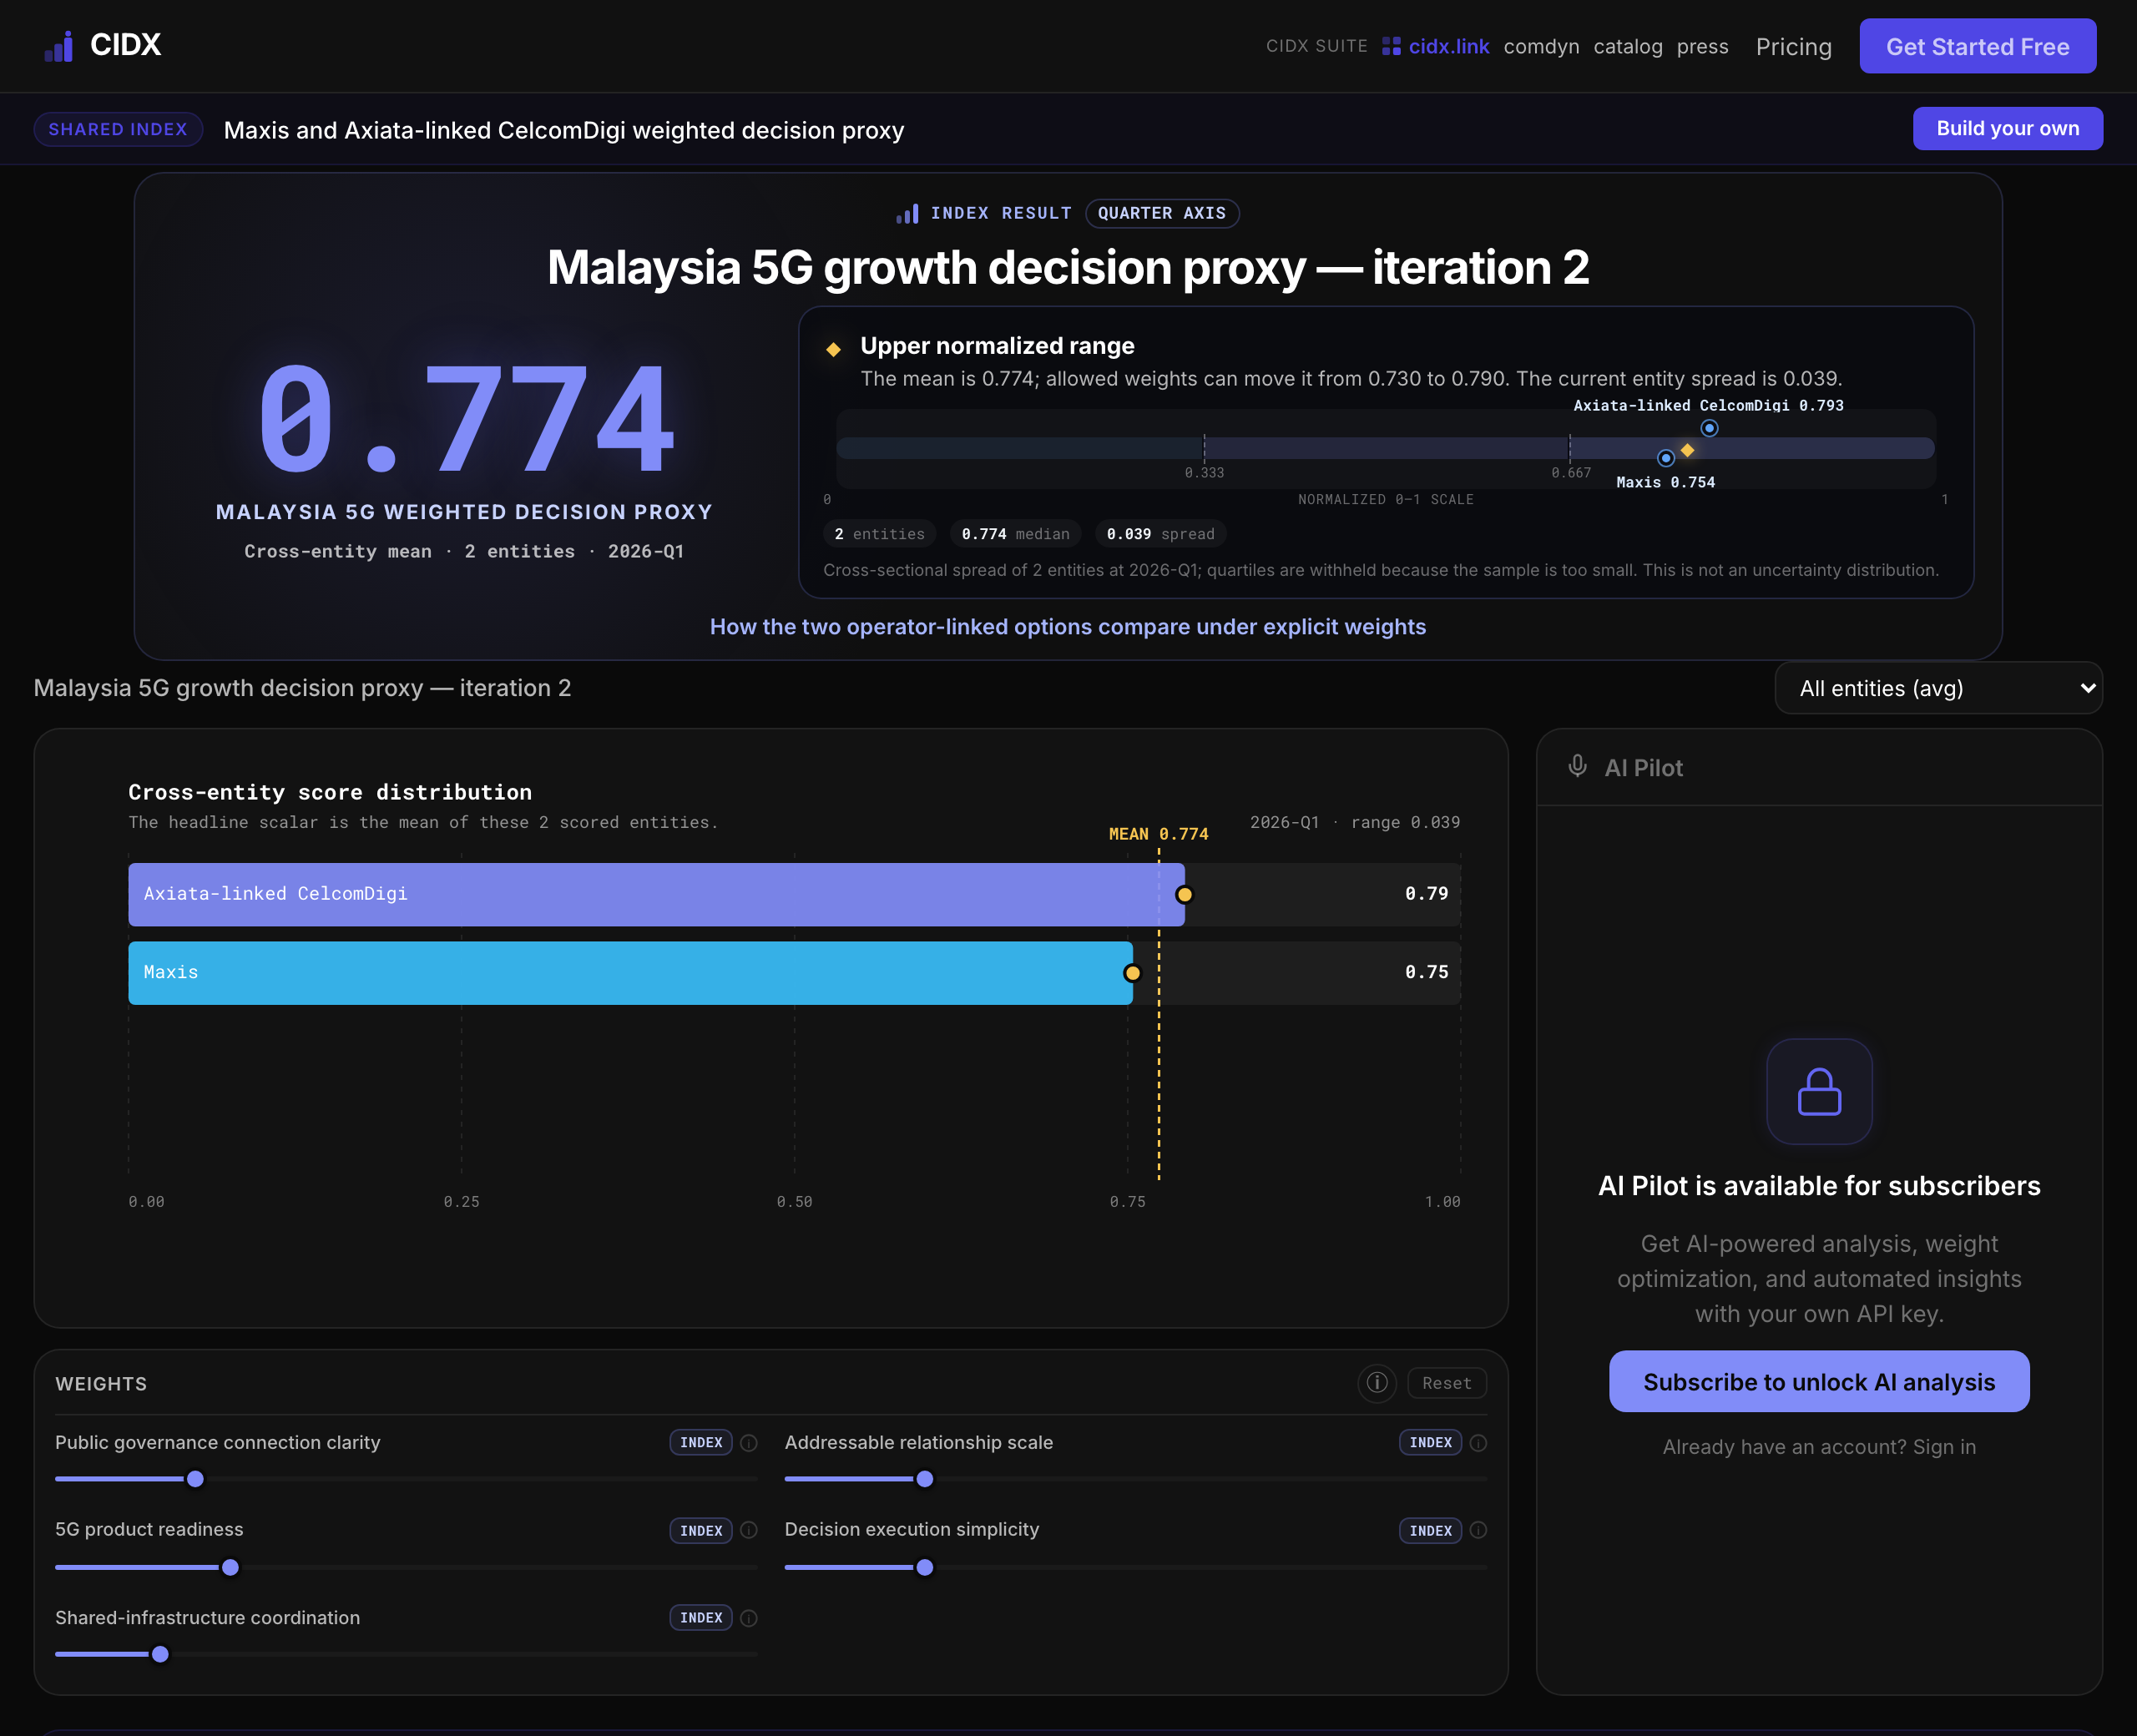Select the Axiata-linked CelcomDigi bar
Screen dimensions: 2137x1736
pos(656,894)
